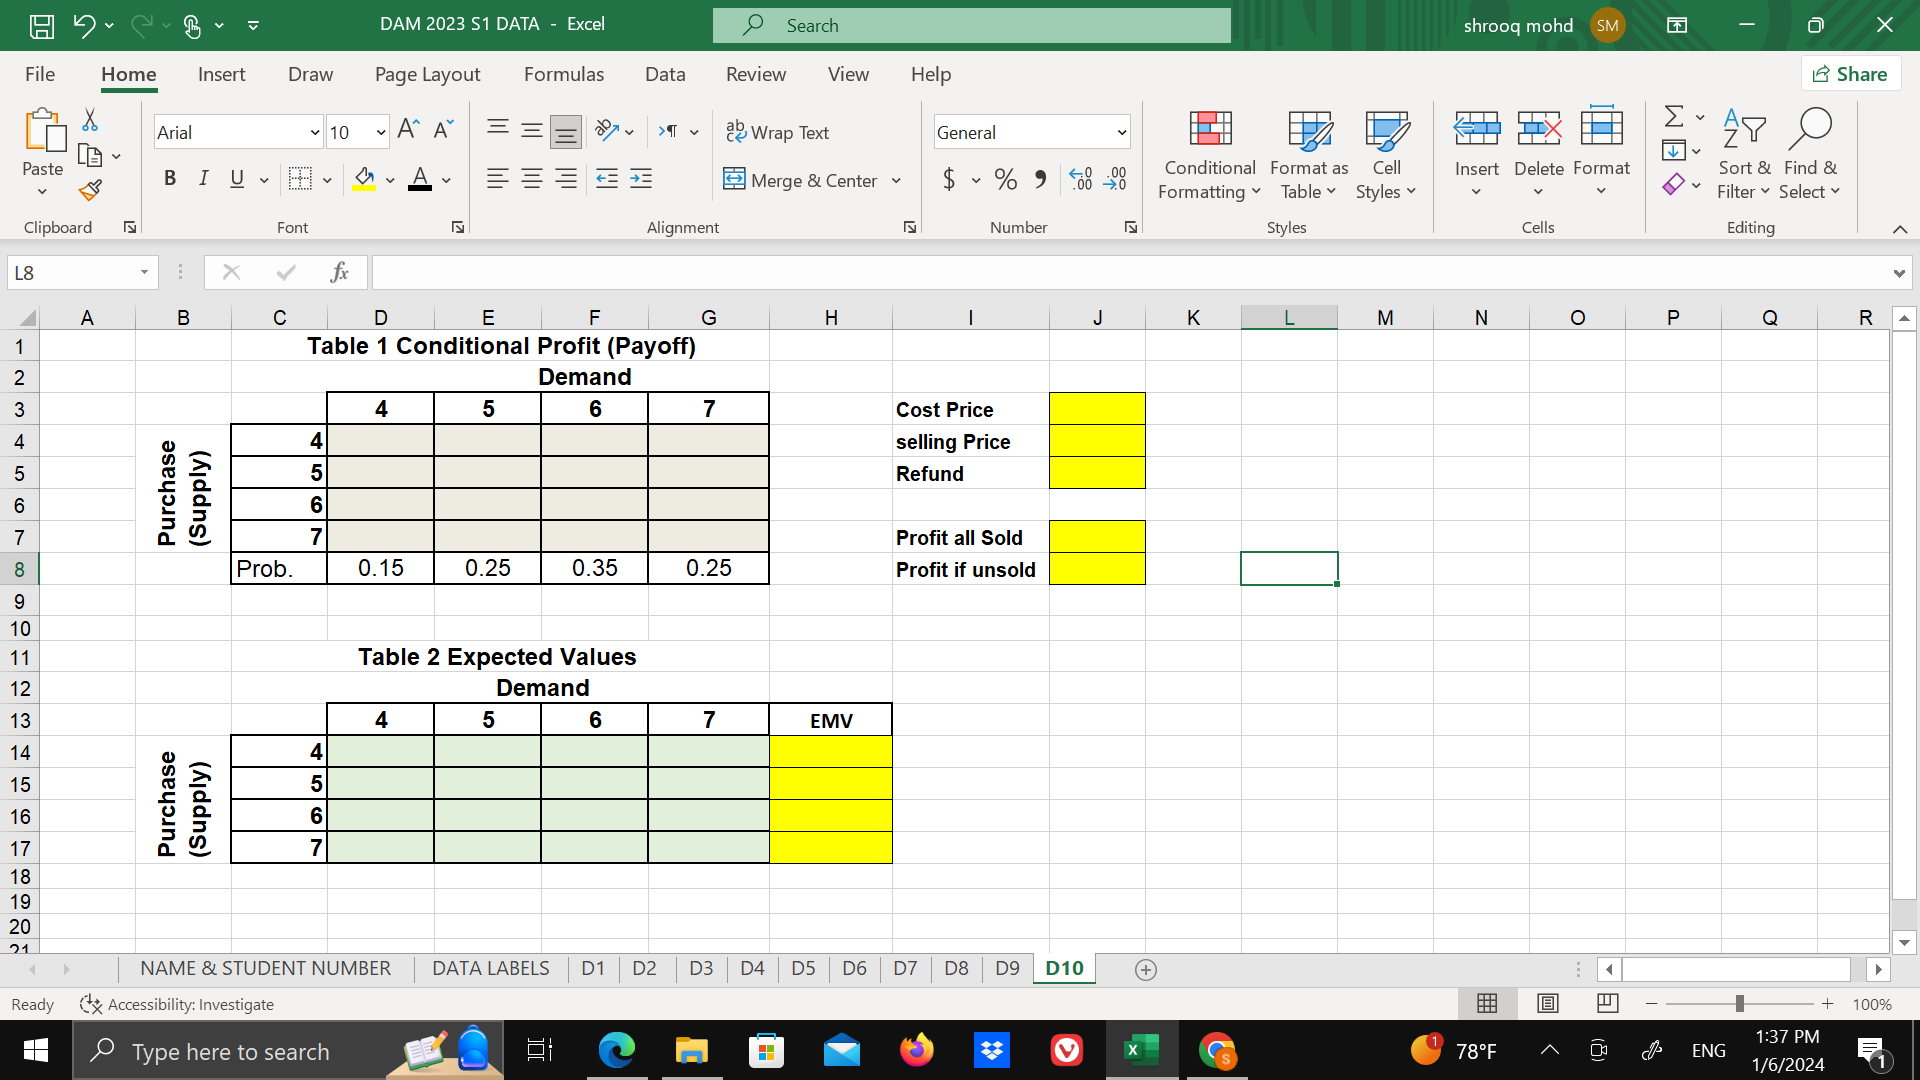Toggle Merge & Center
Viewport: 1920px width, 1080px height.
click(x=801, y=180)
